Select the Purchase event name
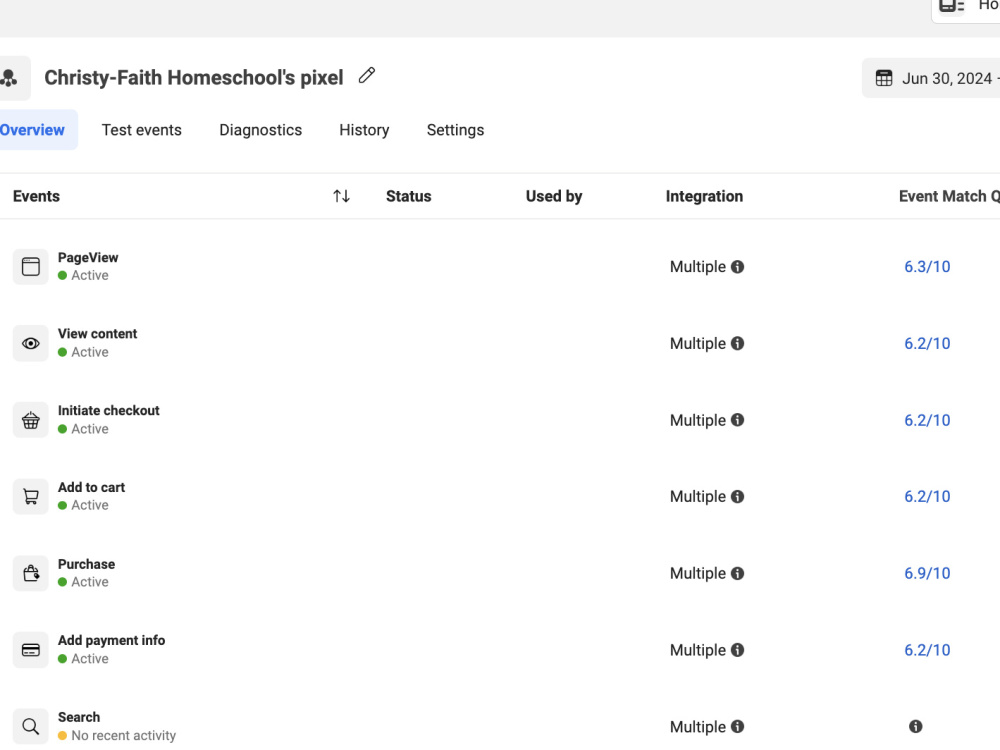Image resolution: width=1000 pixels, height=750 pixels. click(x=86, y=564)
